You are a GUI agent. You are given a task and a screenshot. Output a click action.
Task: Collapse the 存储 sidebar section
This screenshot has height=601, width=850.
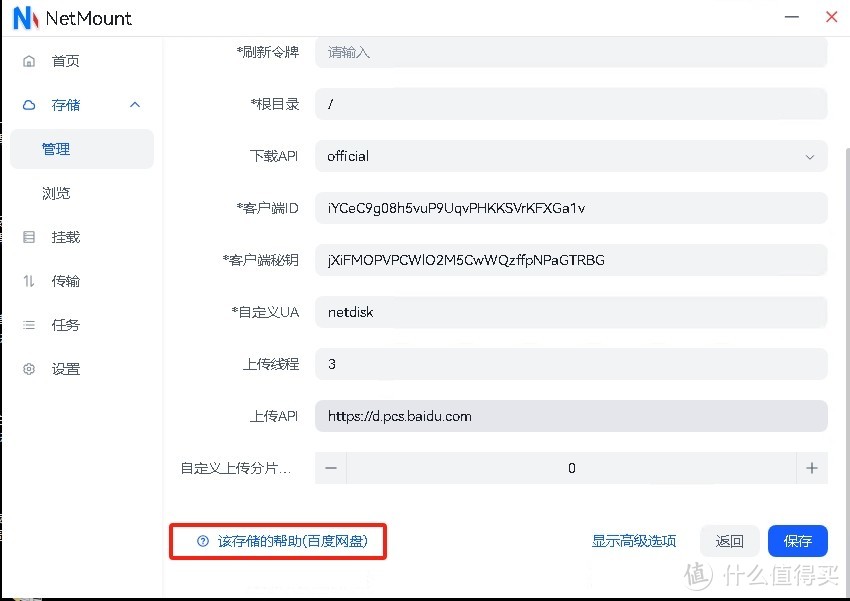[134, 104]
